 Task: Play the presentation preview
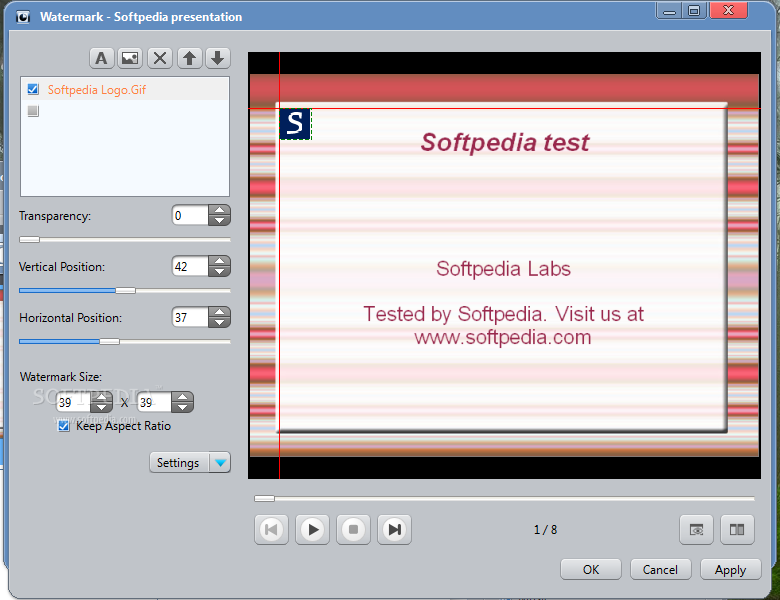point(312,529)
